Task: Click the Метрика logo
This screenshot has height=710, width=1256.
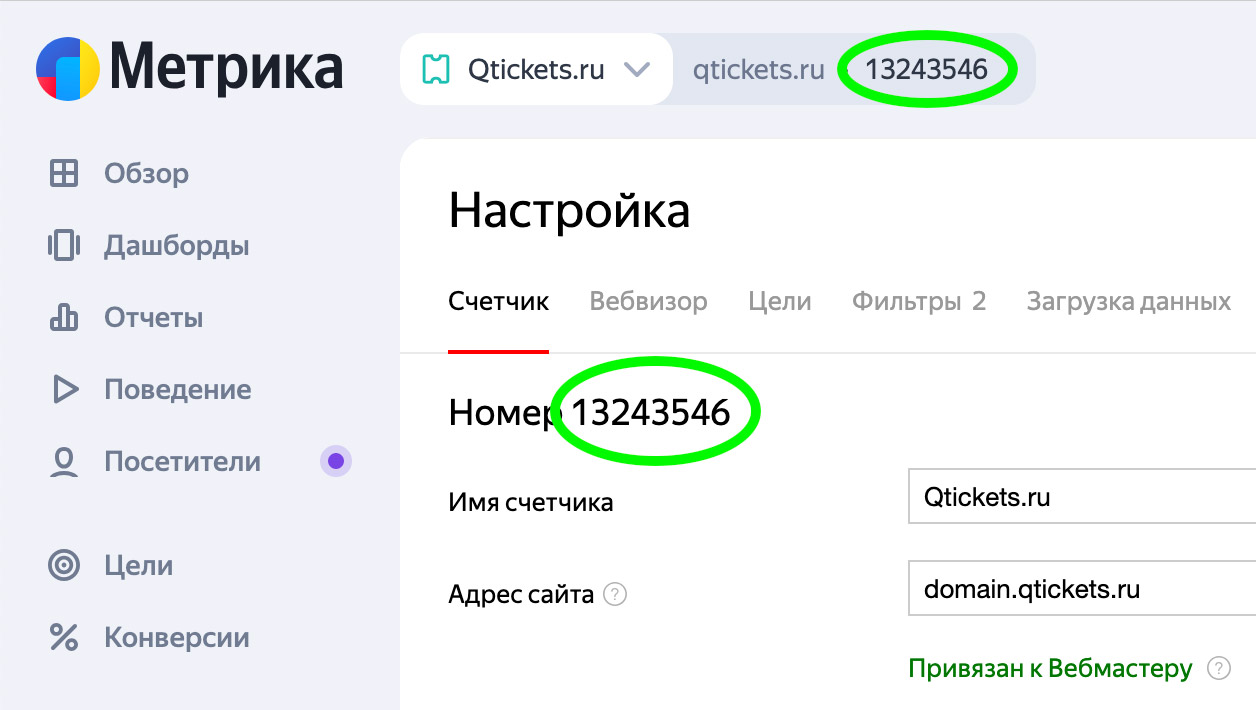Action: coord(190,68)
